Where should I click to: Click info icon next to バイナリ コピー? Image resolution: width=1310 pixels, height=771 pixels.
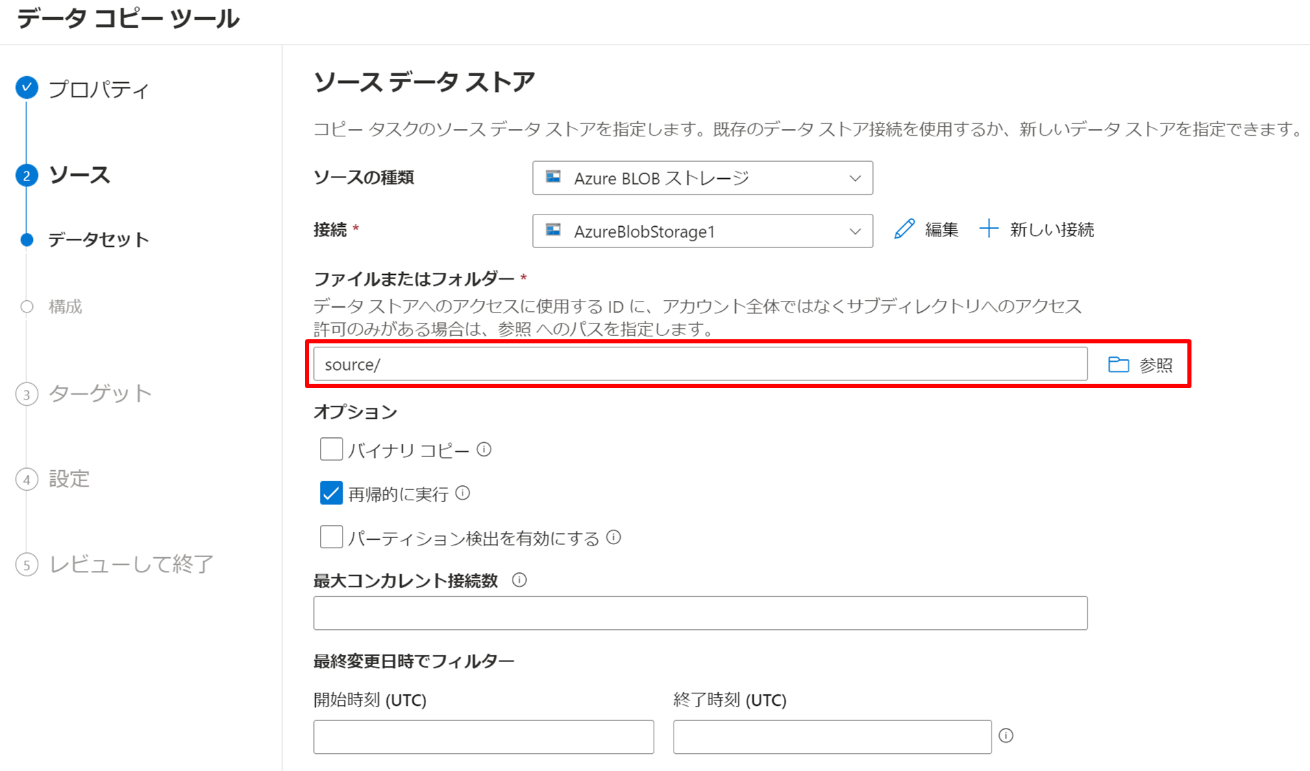point(484,450)
